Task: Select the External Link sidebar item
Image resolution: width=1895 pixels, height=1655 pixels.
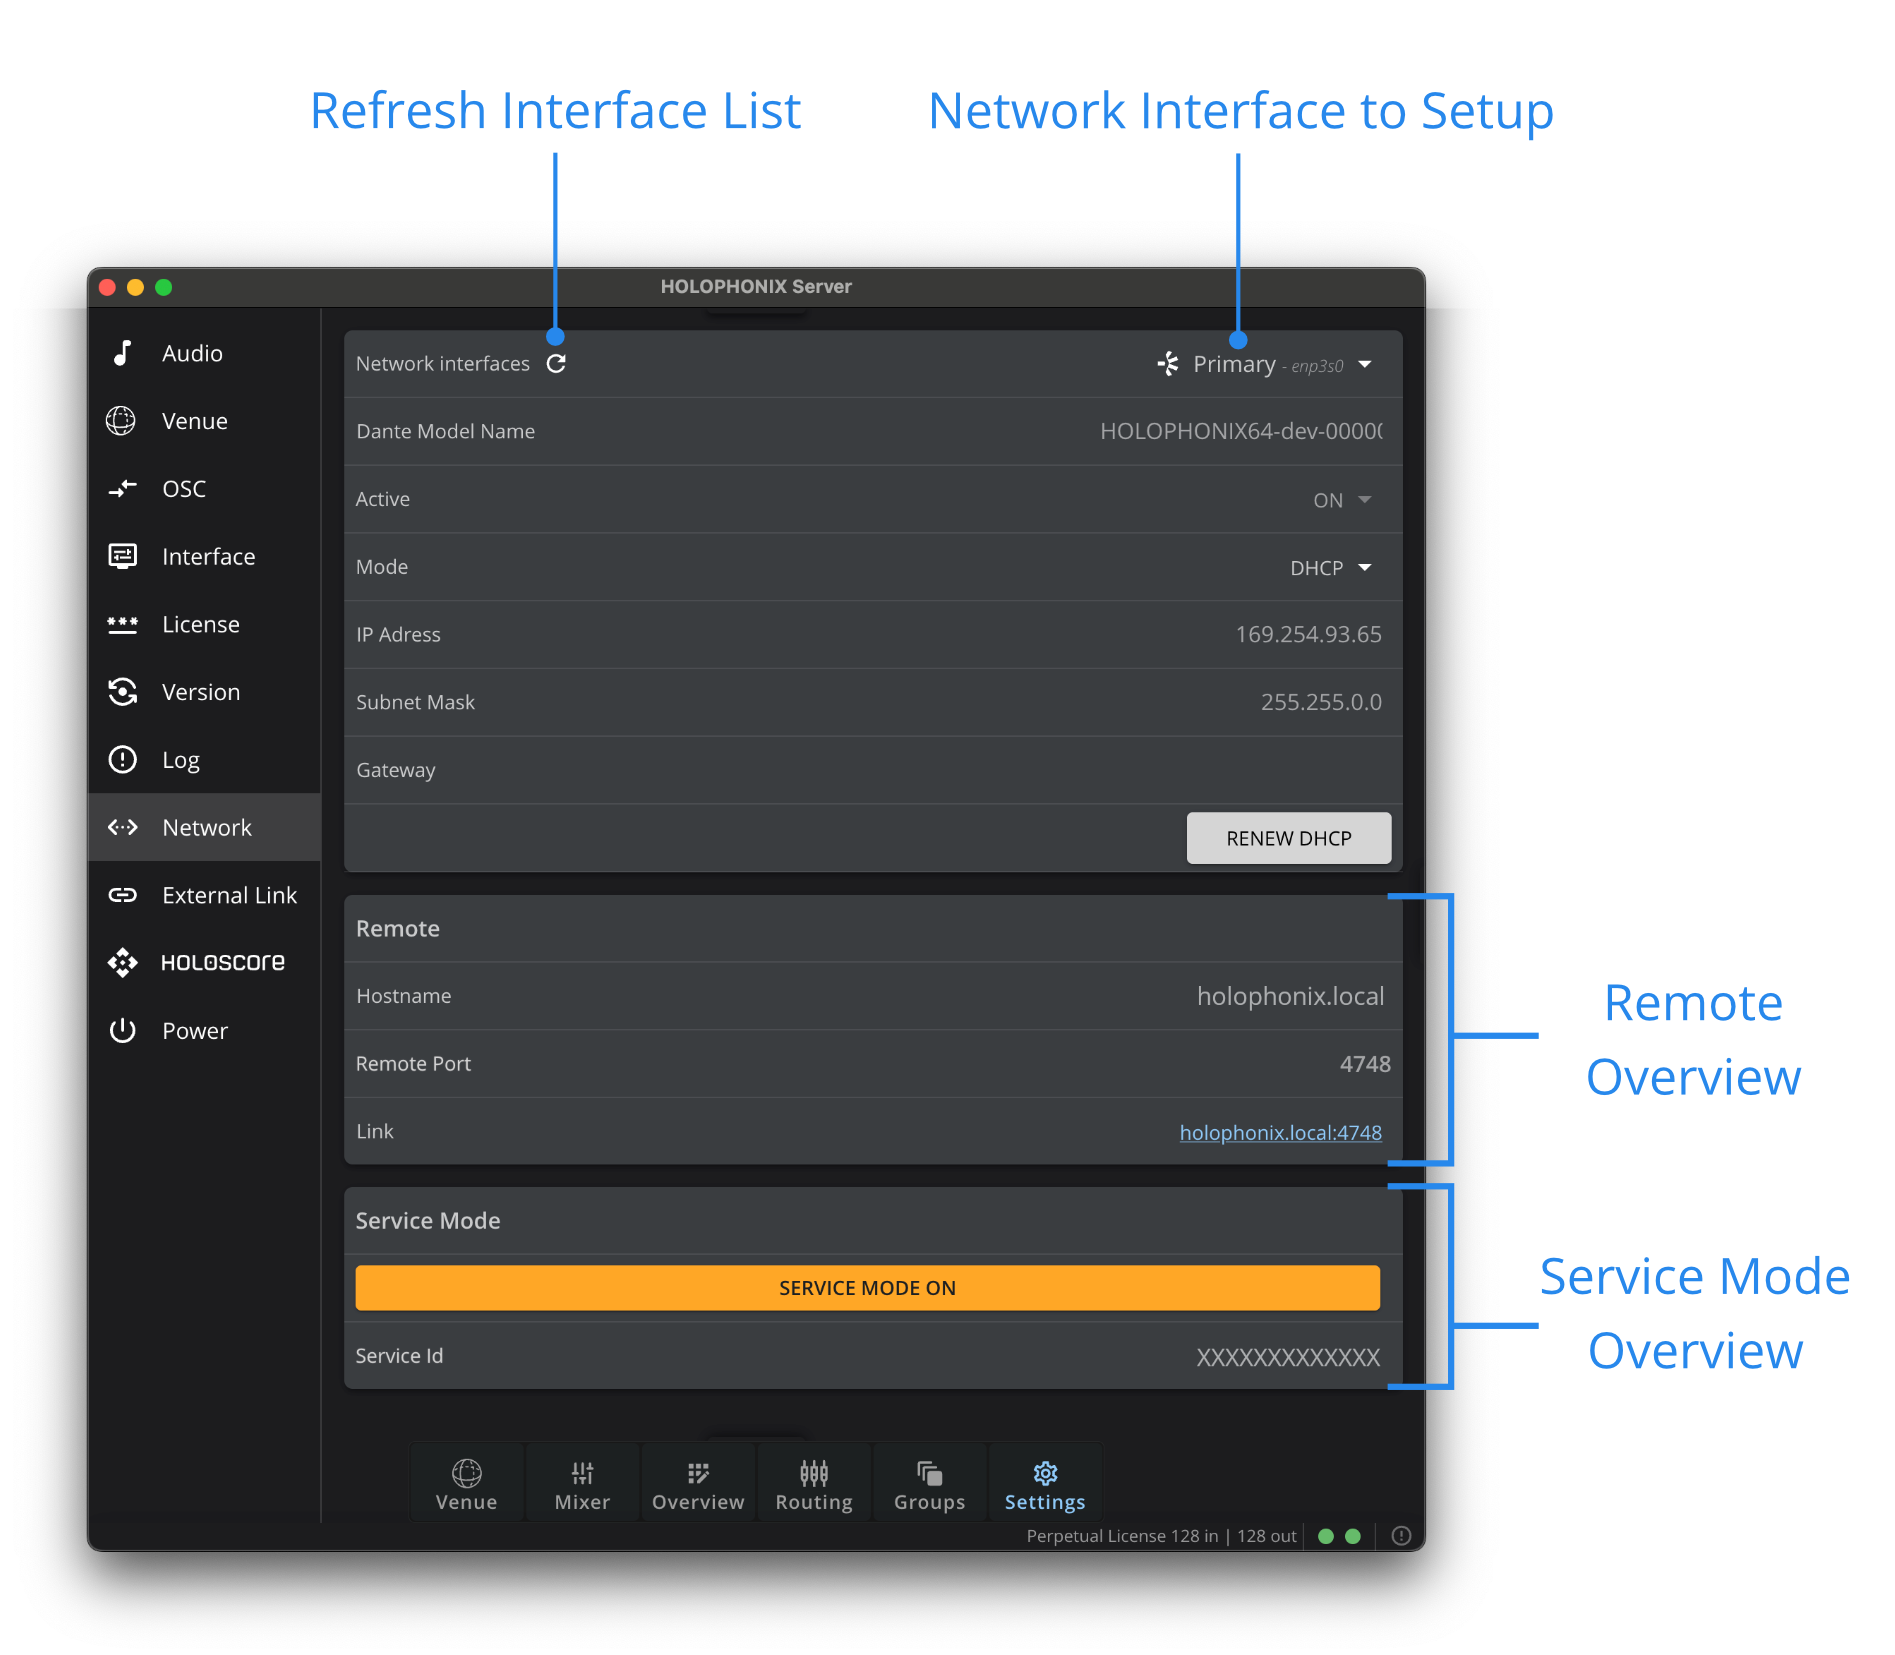Action: point(228,896)
